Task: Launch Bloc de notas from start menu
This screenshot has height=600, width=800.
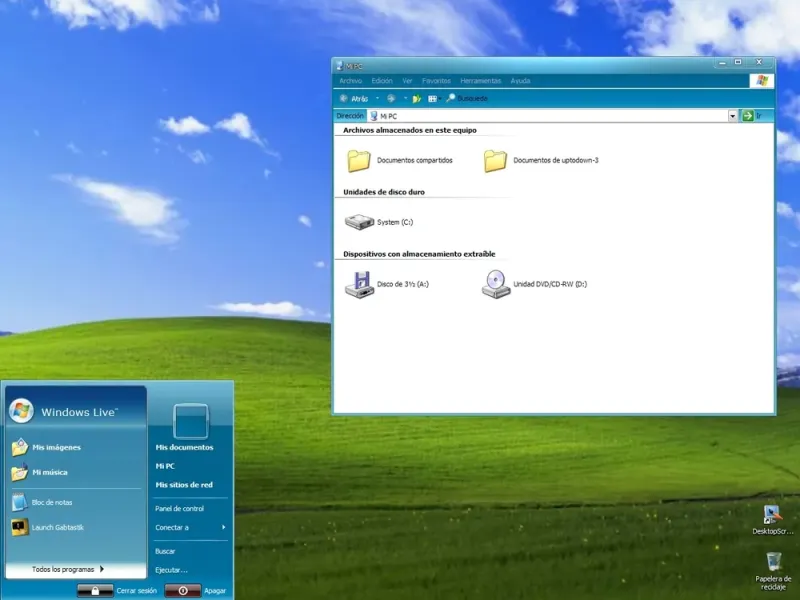Action: point(42,502)
